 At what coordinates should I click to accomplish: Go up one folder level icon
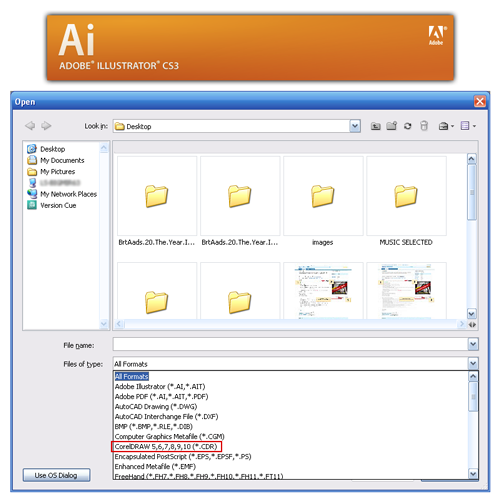pos(376,126)
